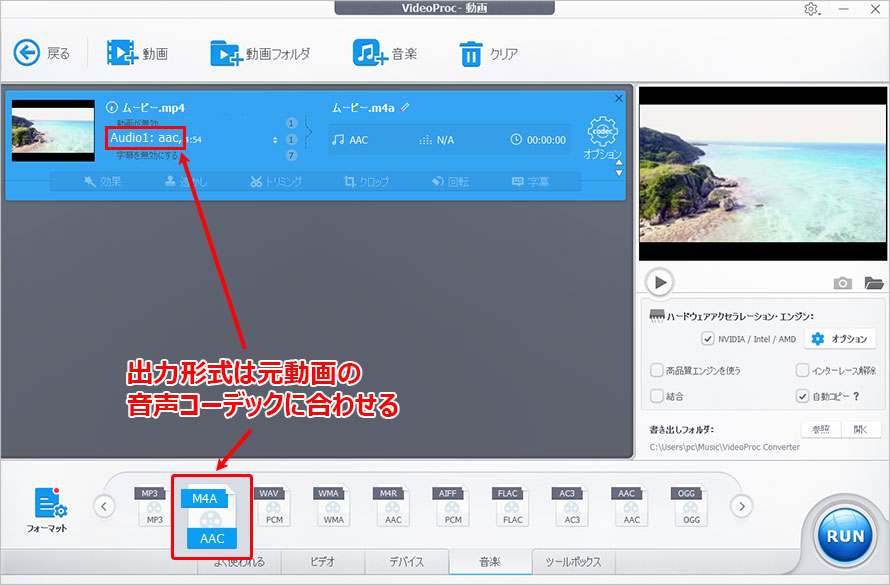The width and height of the screenshot is (890, 585).
Task: Click the 字幕を無効にする subtitle option
Action: pos(147,155)
